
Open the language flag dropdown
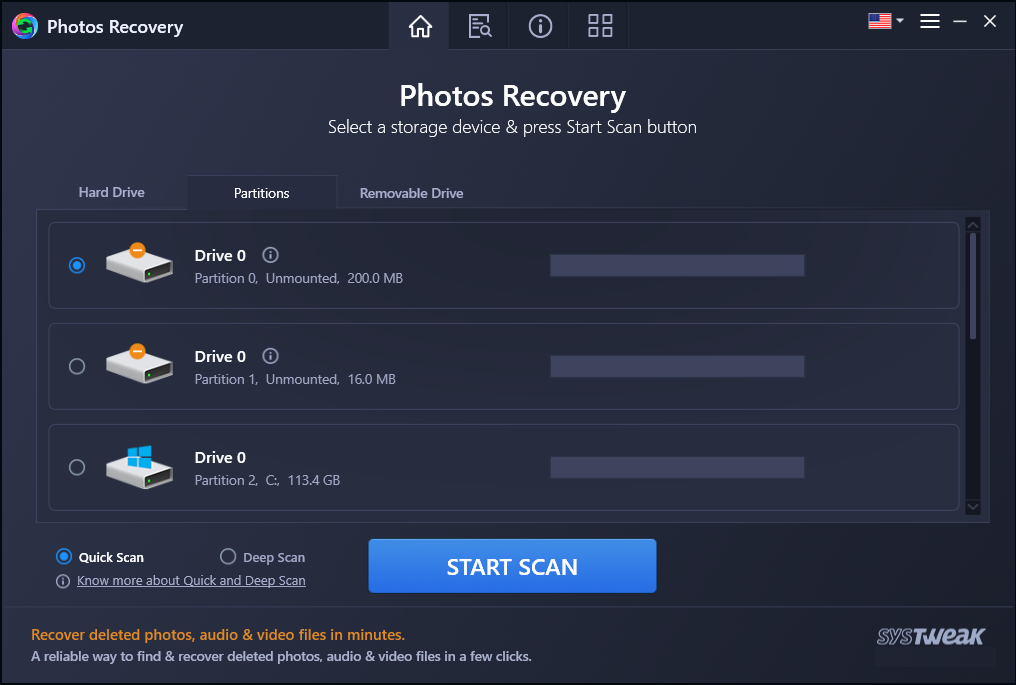(x=885, y=21)
